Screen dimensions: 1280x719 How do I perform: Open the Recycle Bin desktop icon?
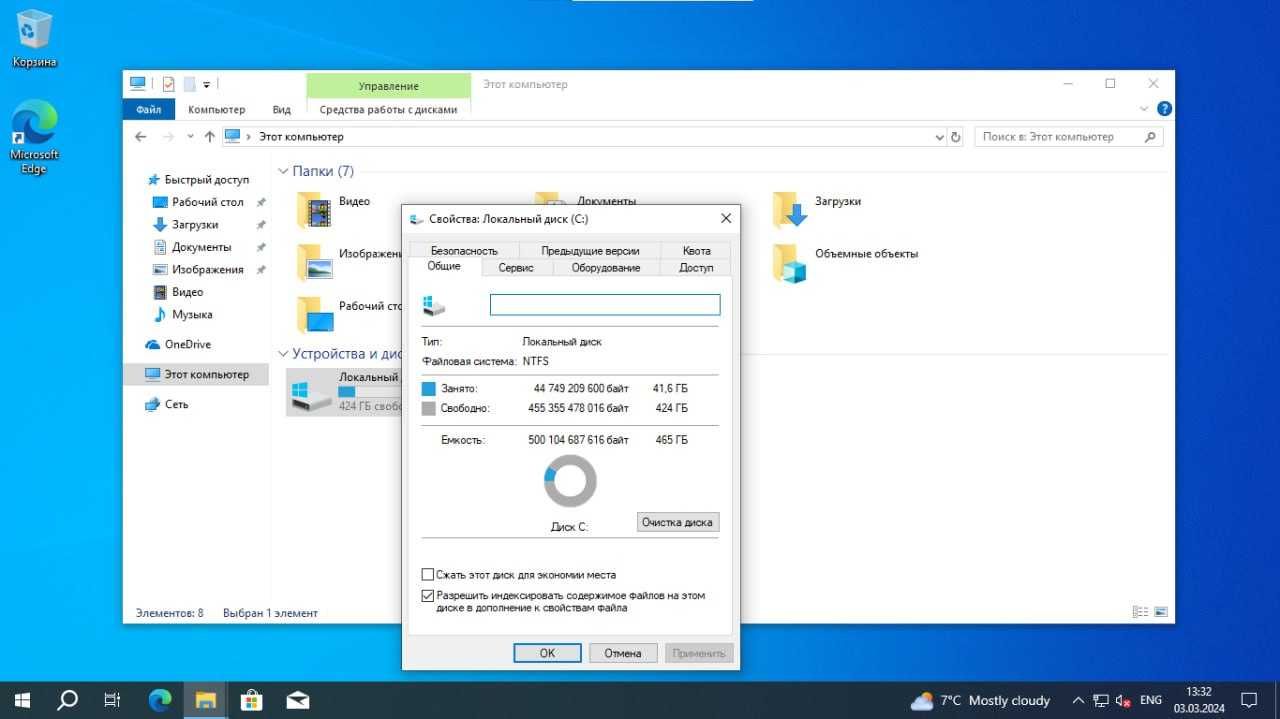pyautogui.click(x=34, y=38)
